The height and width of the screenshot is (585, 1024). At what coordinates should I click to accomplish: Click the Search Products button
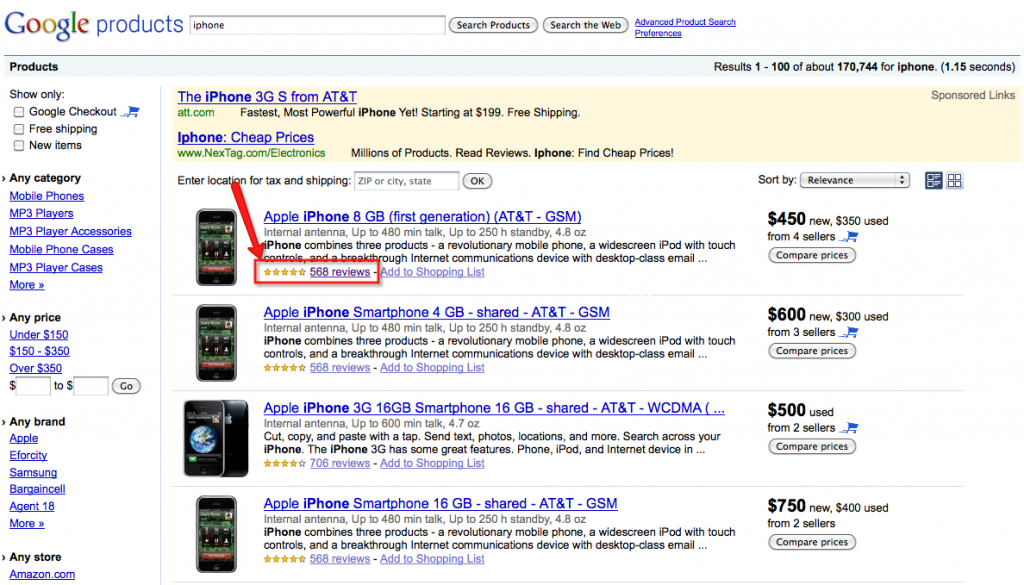pos(493,25)
